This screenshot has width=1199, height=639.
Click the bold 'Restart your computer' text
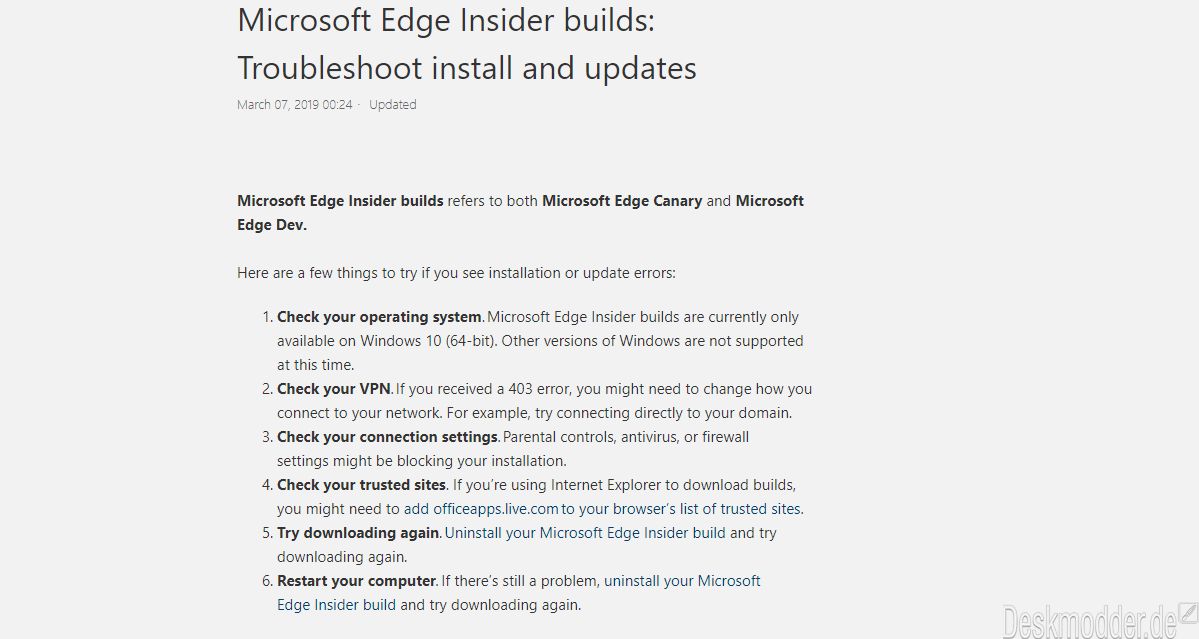(356, 581)
